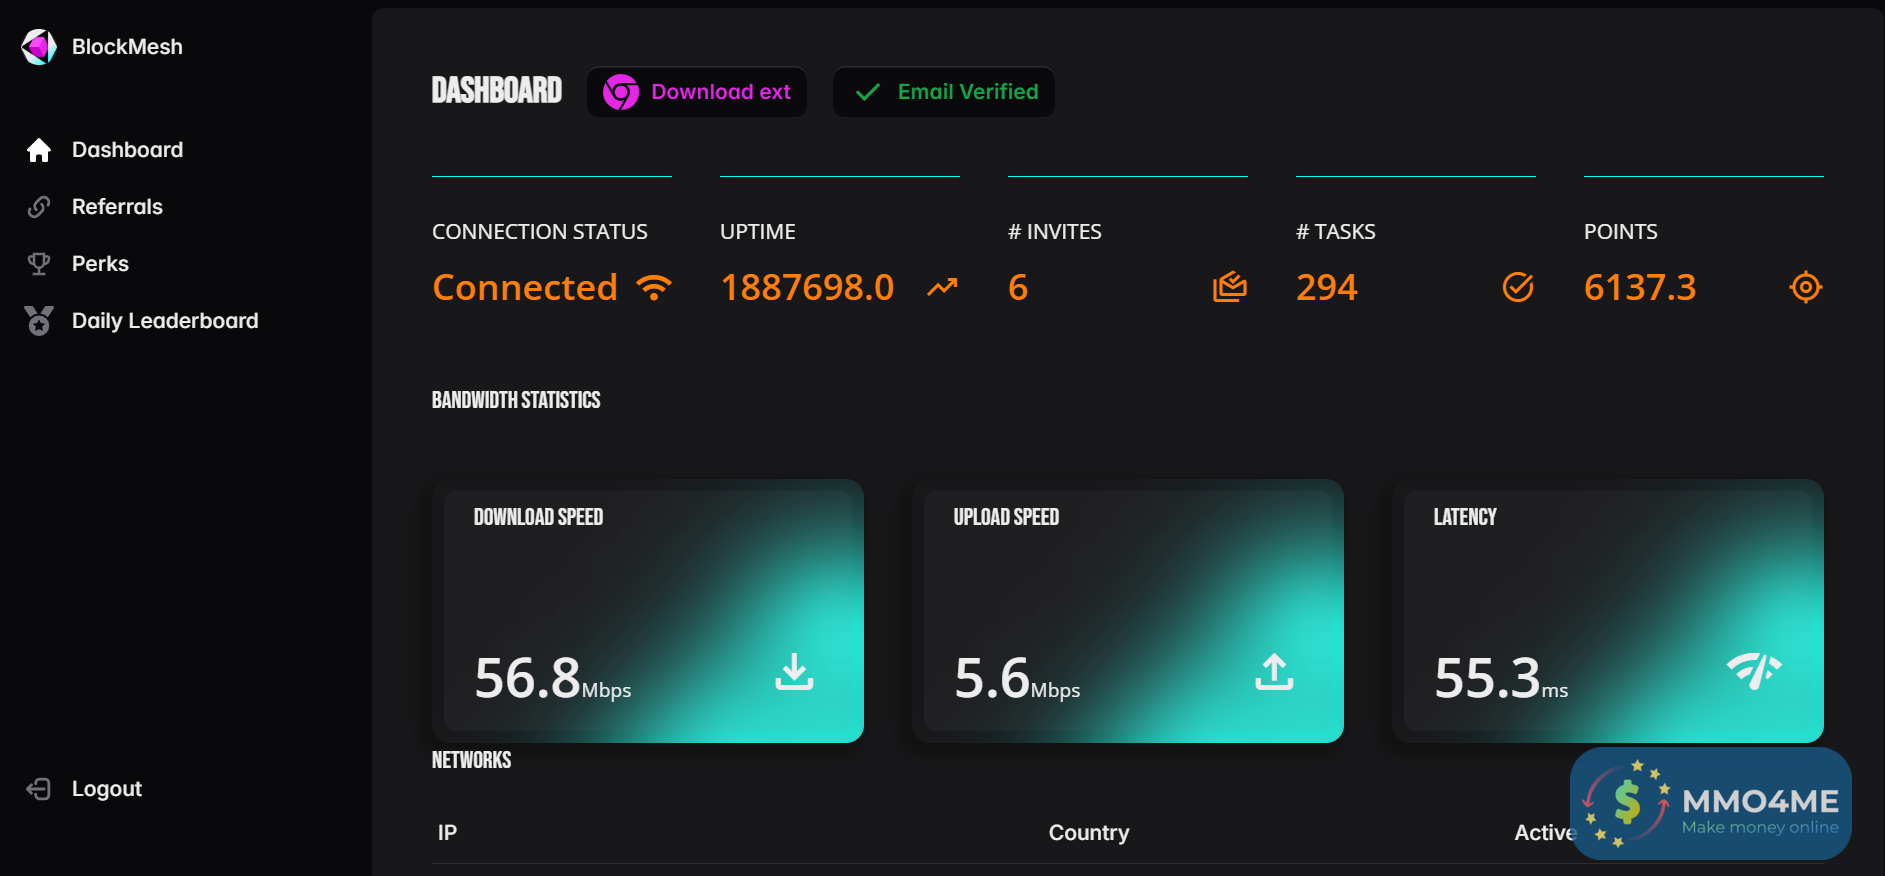Screen dimensions: 1885x876
Task: Click the Wi-Fi connected status icon
Action: point(654,288)
